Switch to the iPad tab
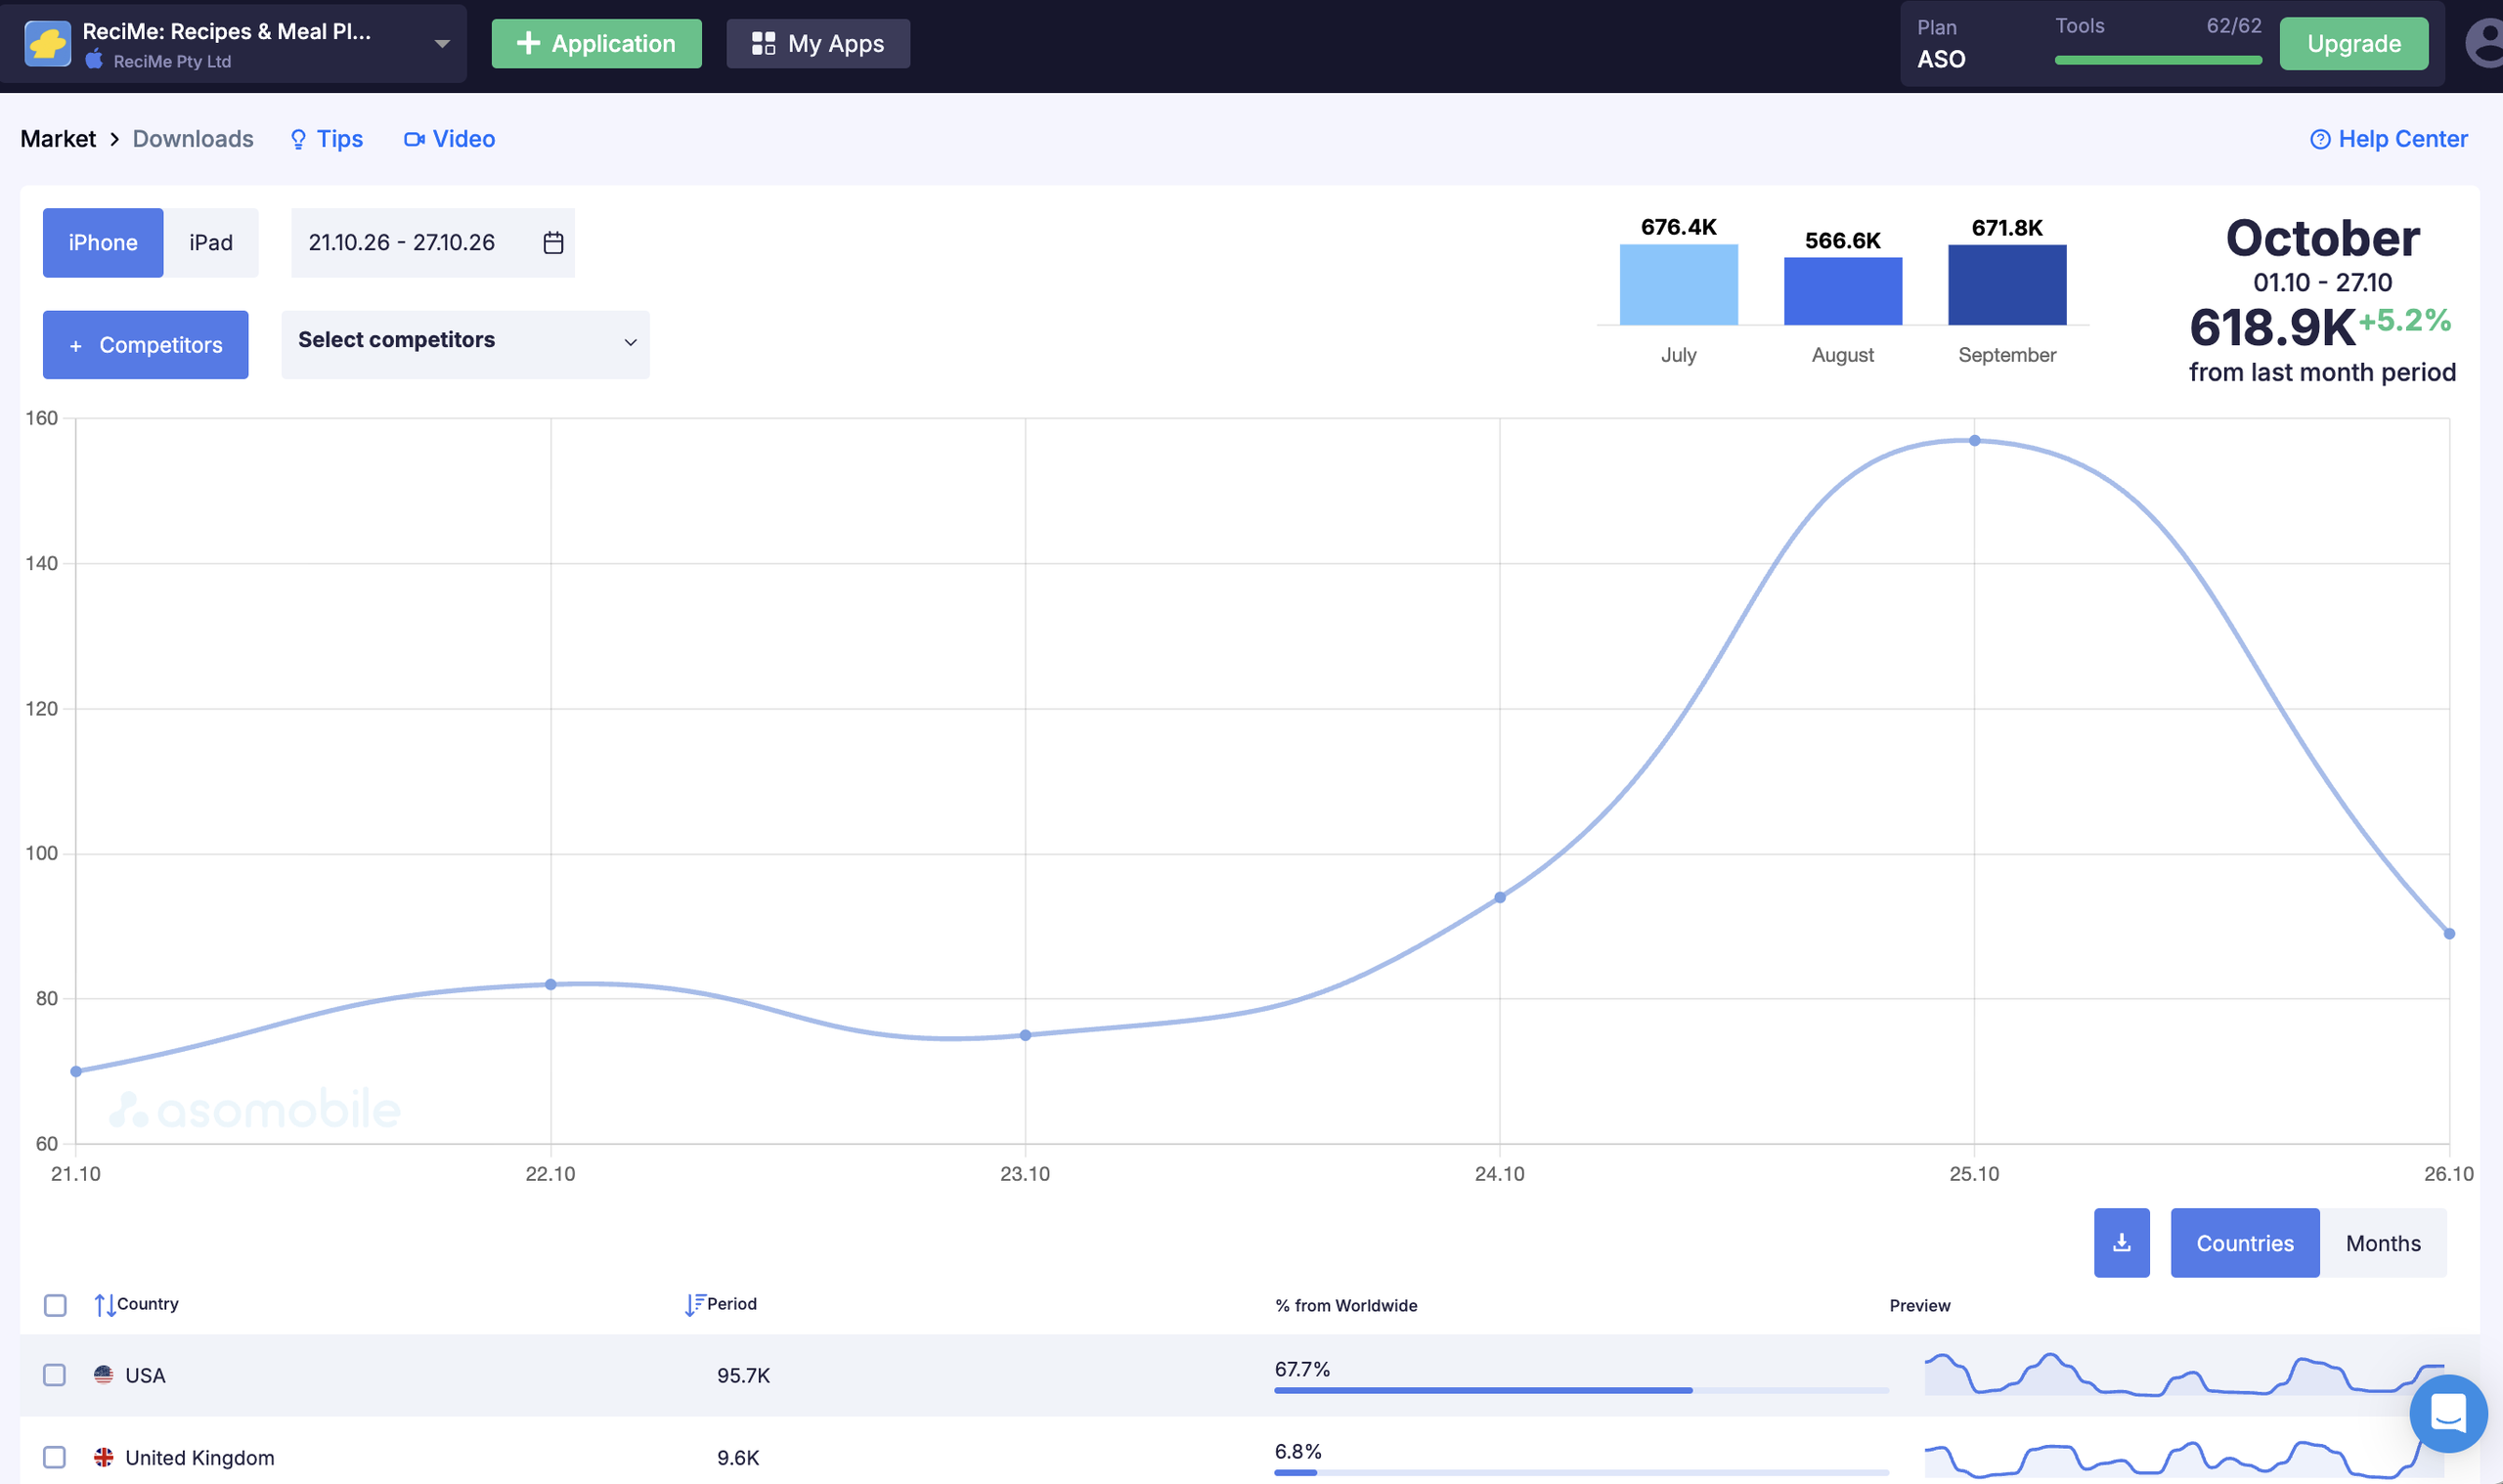The width and height of the screenshot is (2503, 1484). click(211, 243)
